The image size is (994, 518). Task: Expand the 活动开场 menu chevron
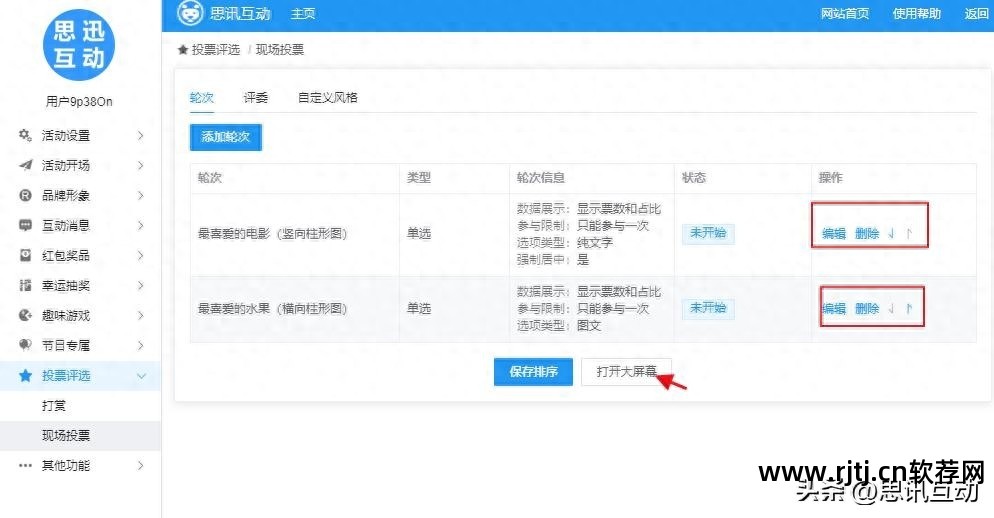141,165
